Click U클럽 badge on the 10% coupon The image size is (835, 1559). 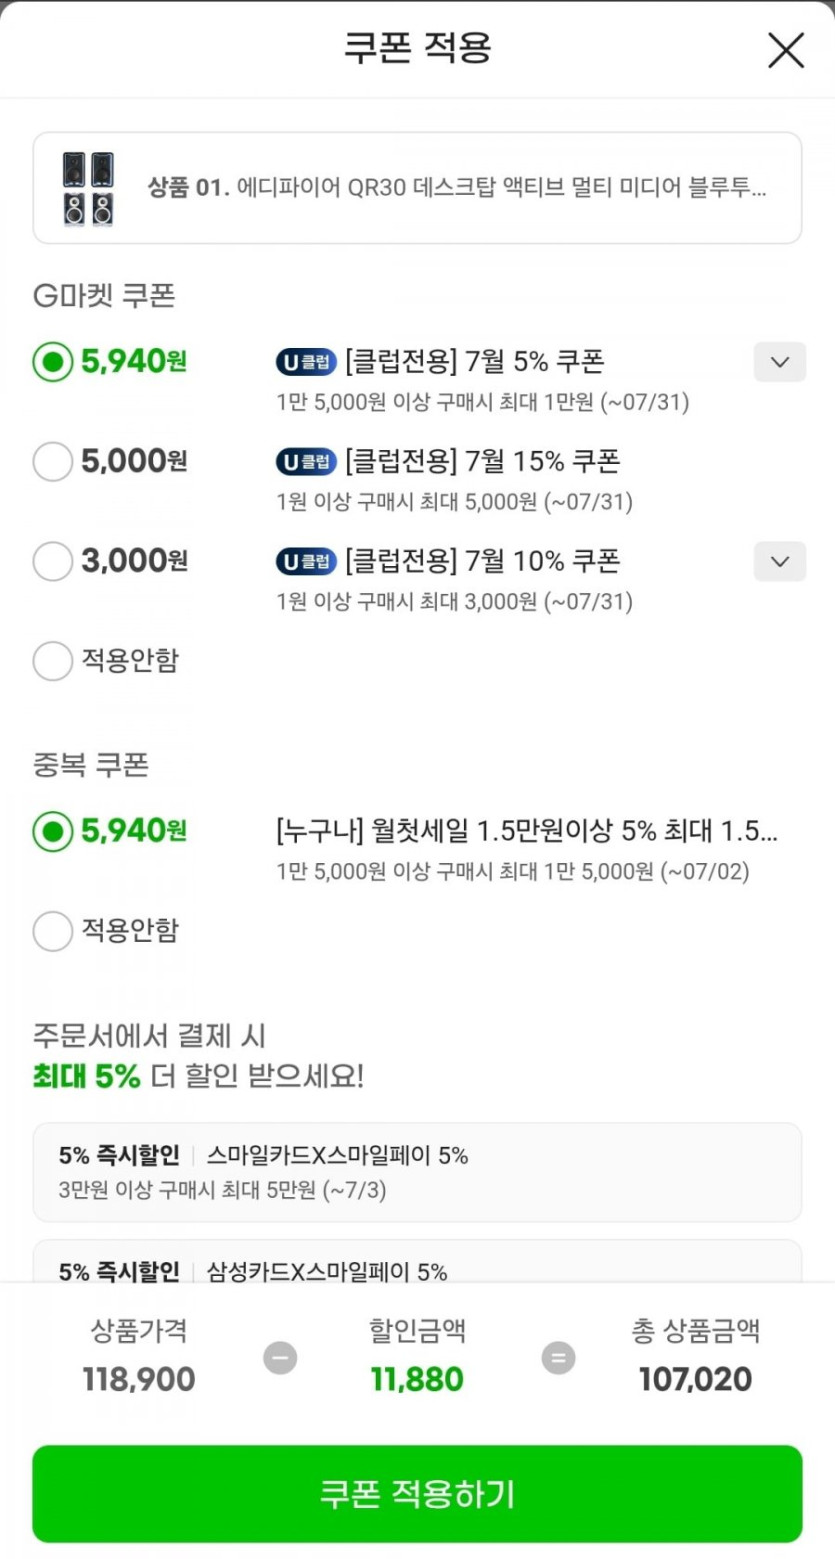point(306,562)
